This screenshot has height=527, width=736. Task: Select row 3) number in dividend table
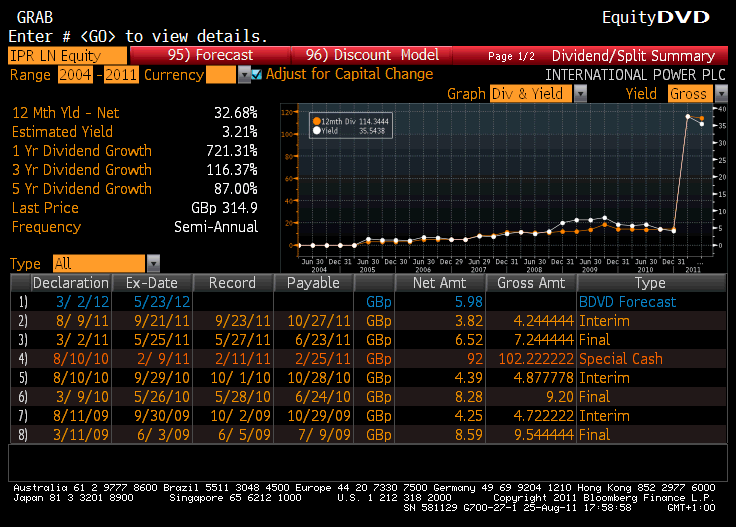point(23,340)
